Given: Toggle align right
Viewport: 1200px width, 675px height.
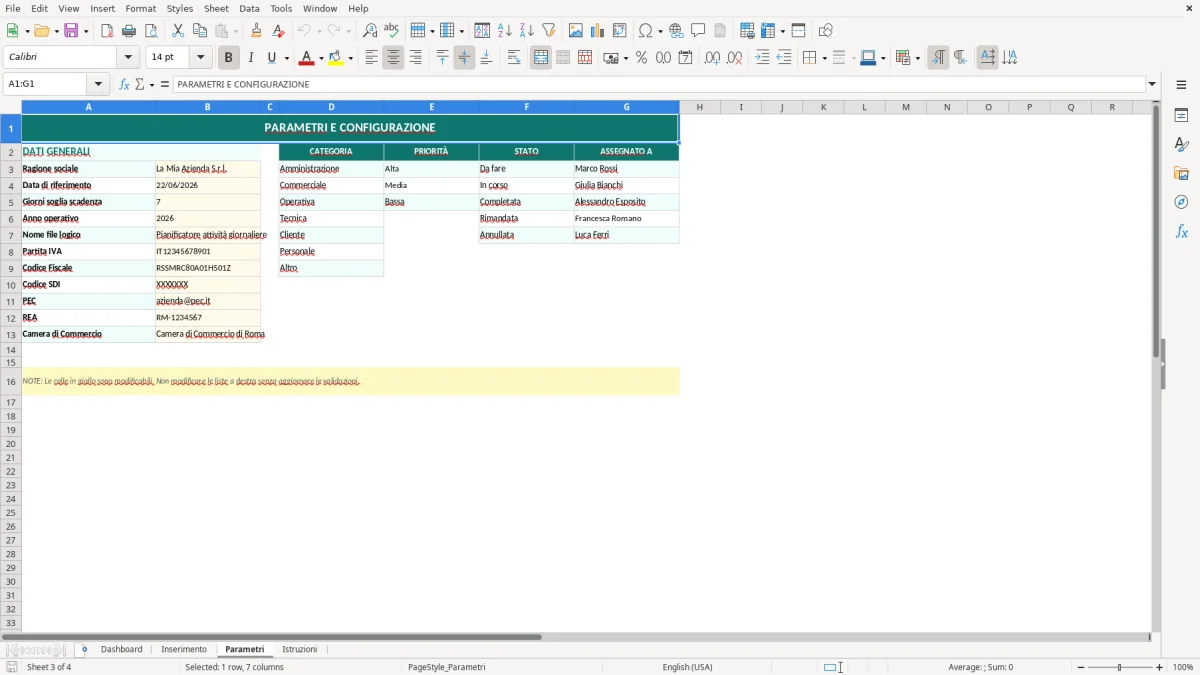Looking at the screenshot, I should point(415,58).
